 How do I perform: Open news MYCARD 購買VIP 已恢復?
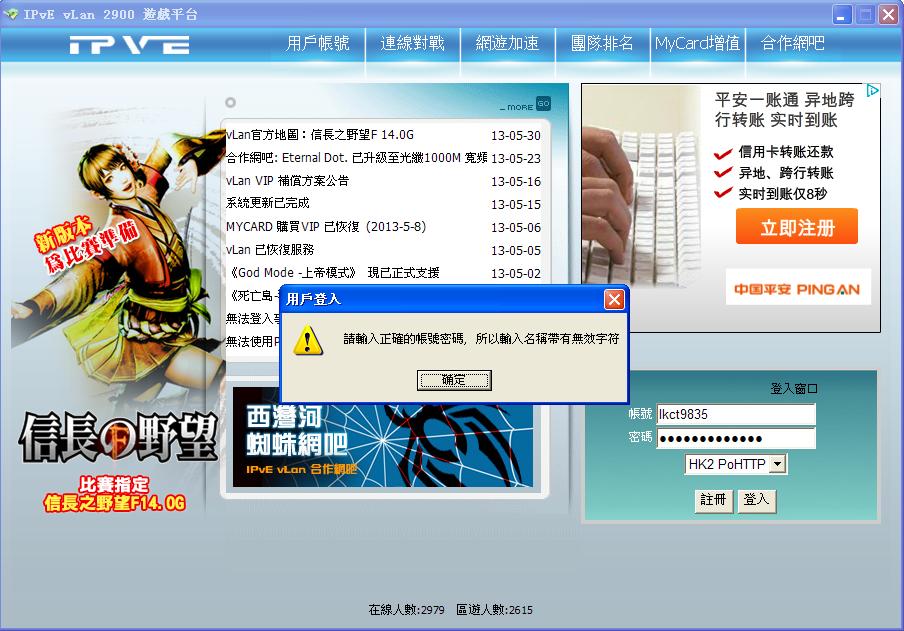pos(326,227)
